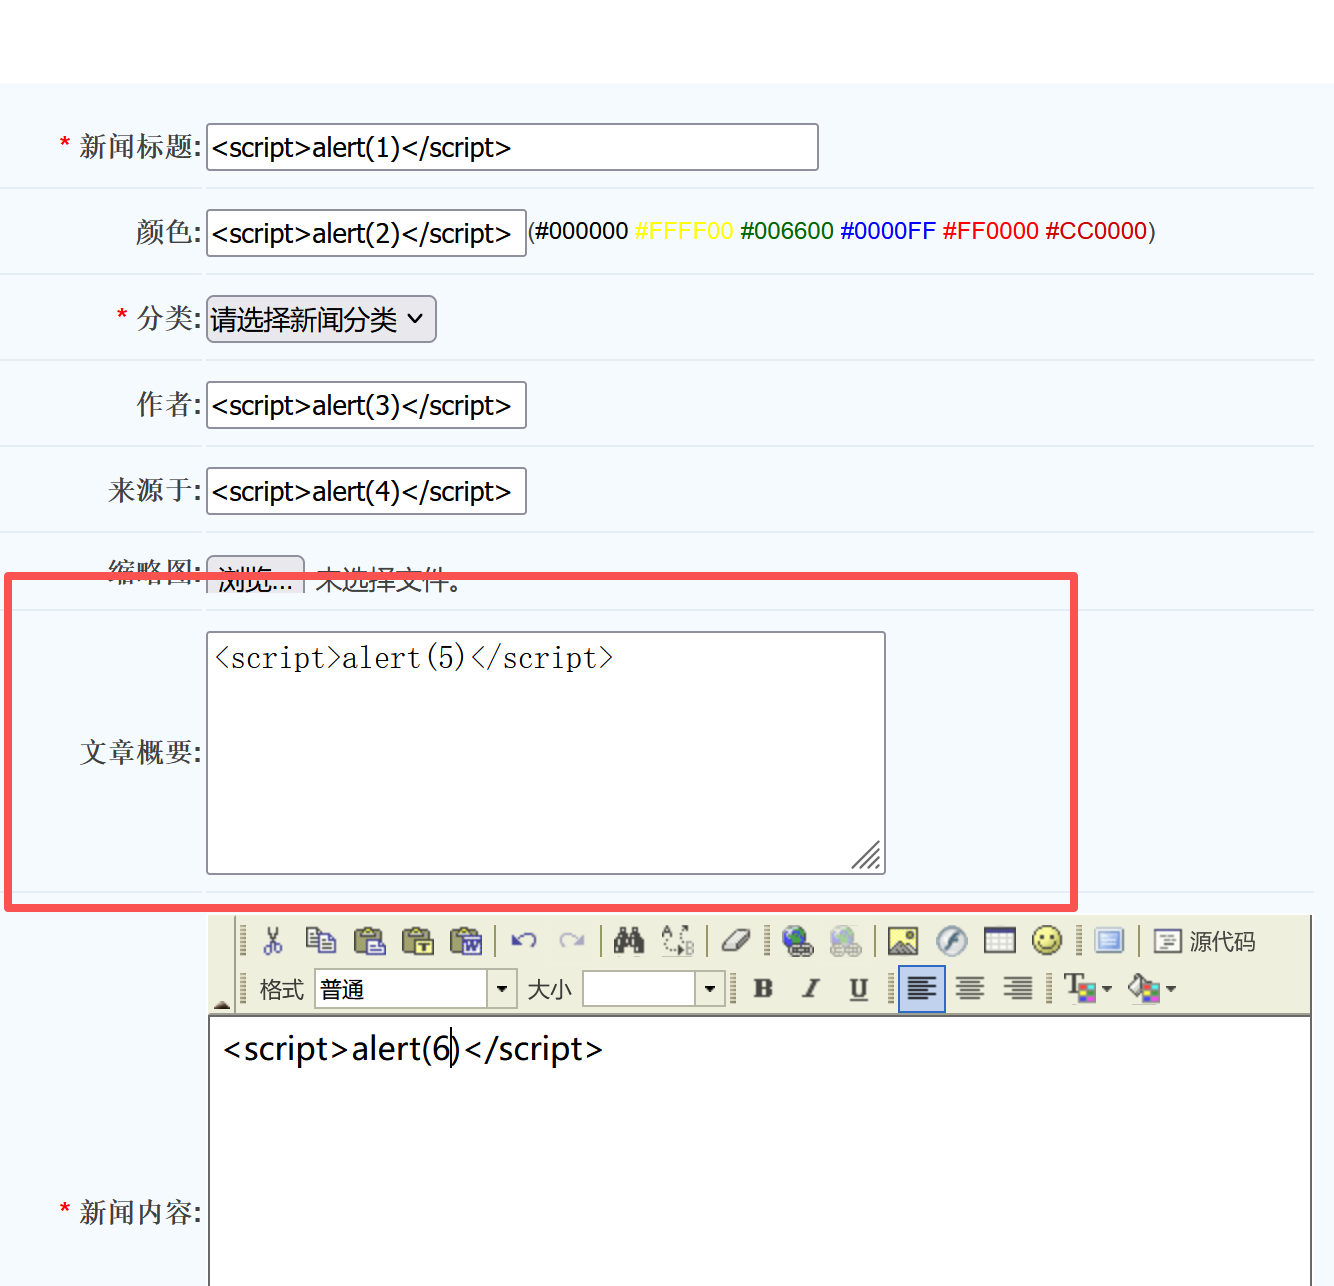Viewport: 1334px width, 1286px height.
Task: Click the red #FF0000 color code
Action: click(x=991, y=231)
